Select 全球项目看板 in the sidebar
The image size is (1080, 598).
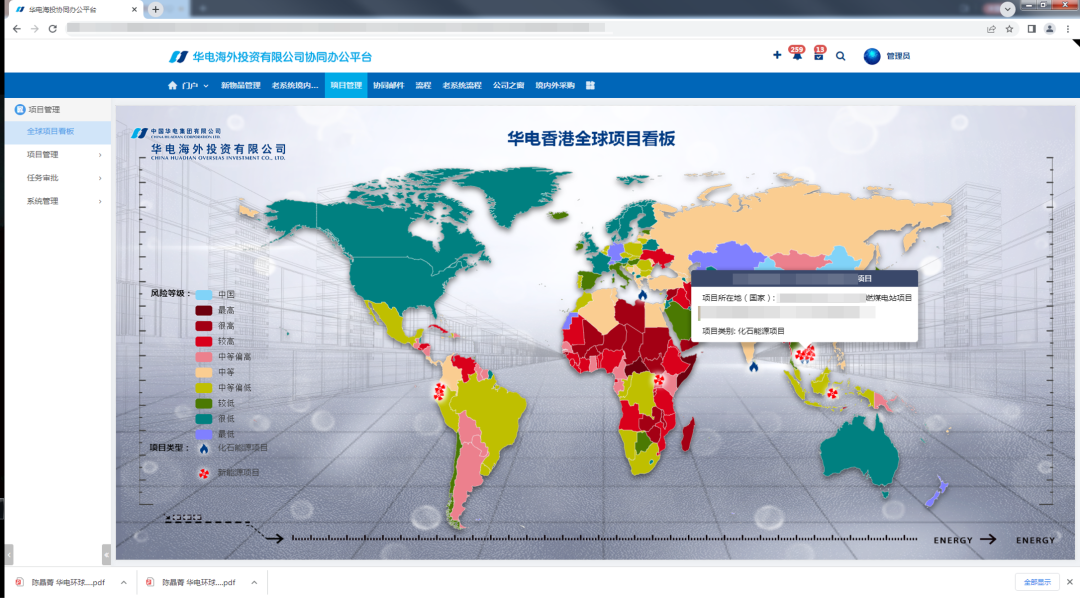[50, 131]
